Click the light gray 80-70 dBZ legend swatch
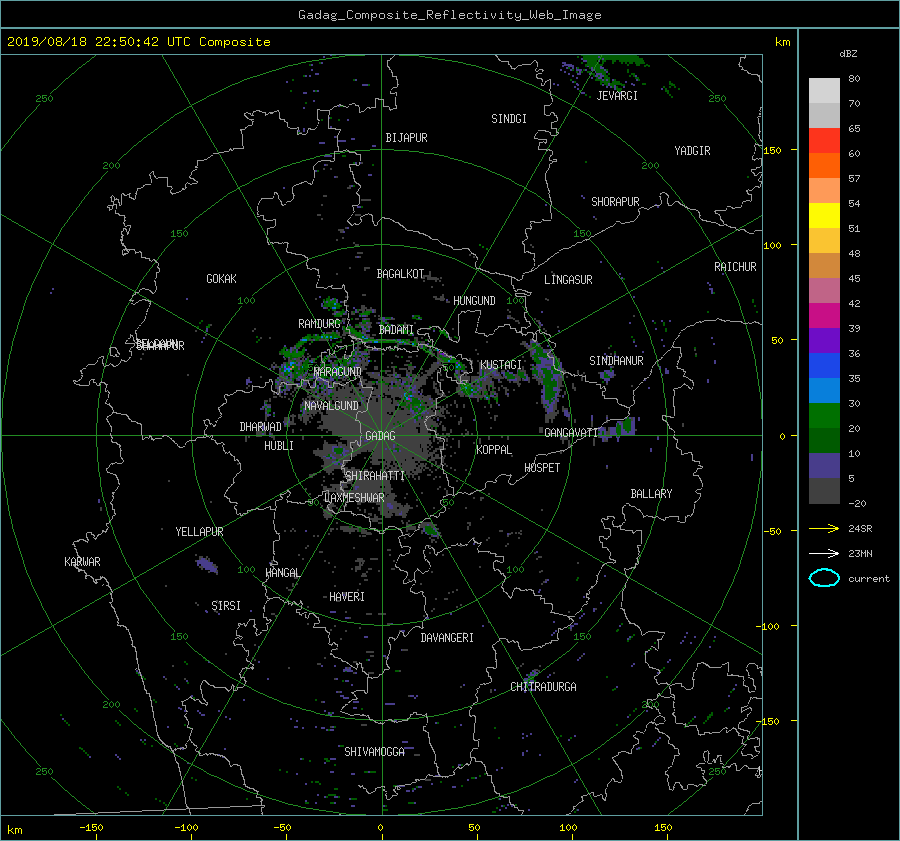The image size is (900, 841). pyautogui.click(x=824, y=91)
